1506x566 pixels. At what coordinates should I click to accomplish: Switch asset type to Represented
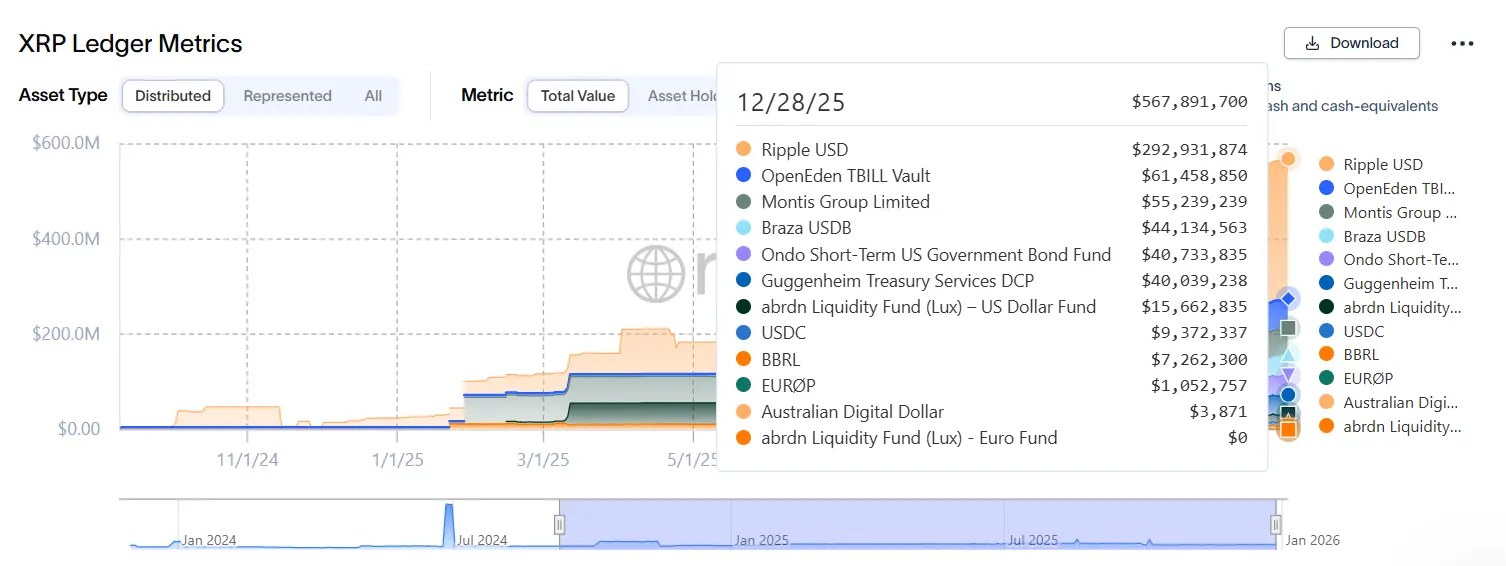(287, 96)
